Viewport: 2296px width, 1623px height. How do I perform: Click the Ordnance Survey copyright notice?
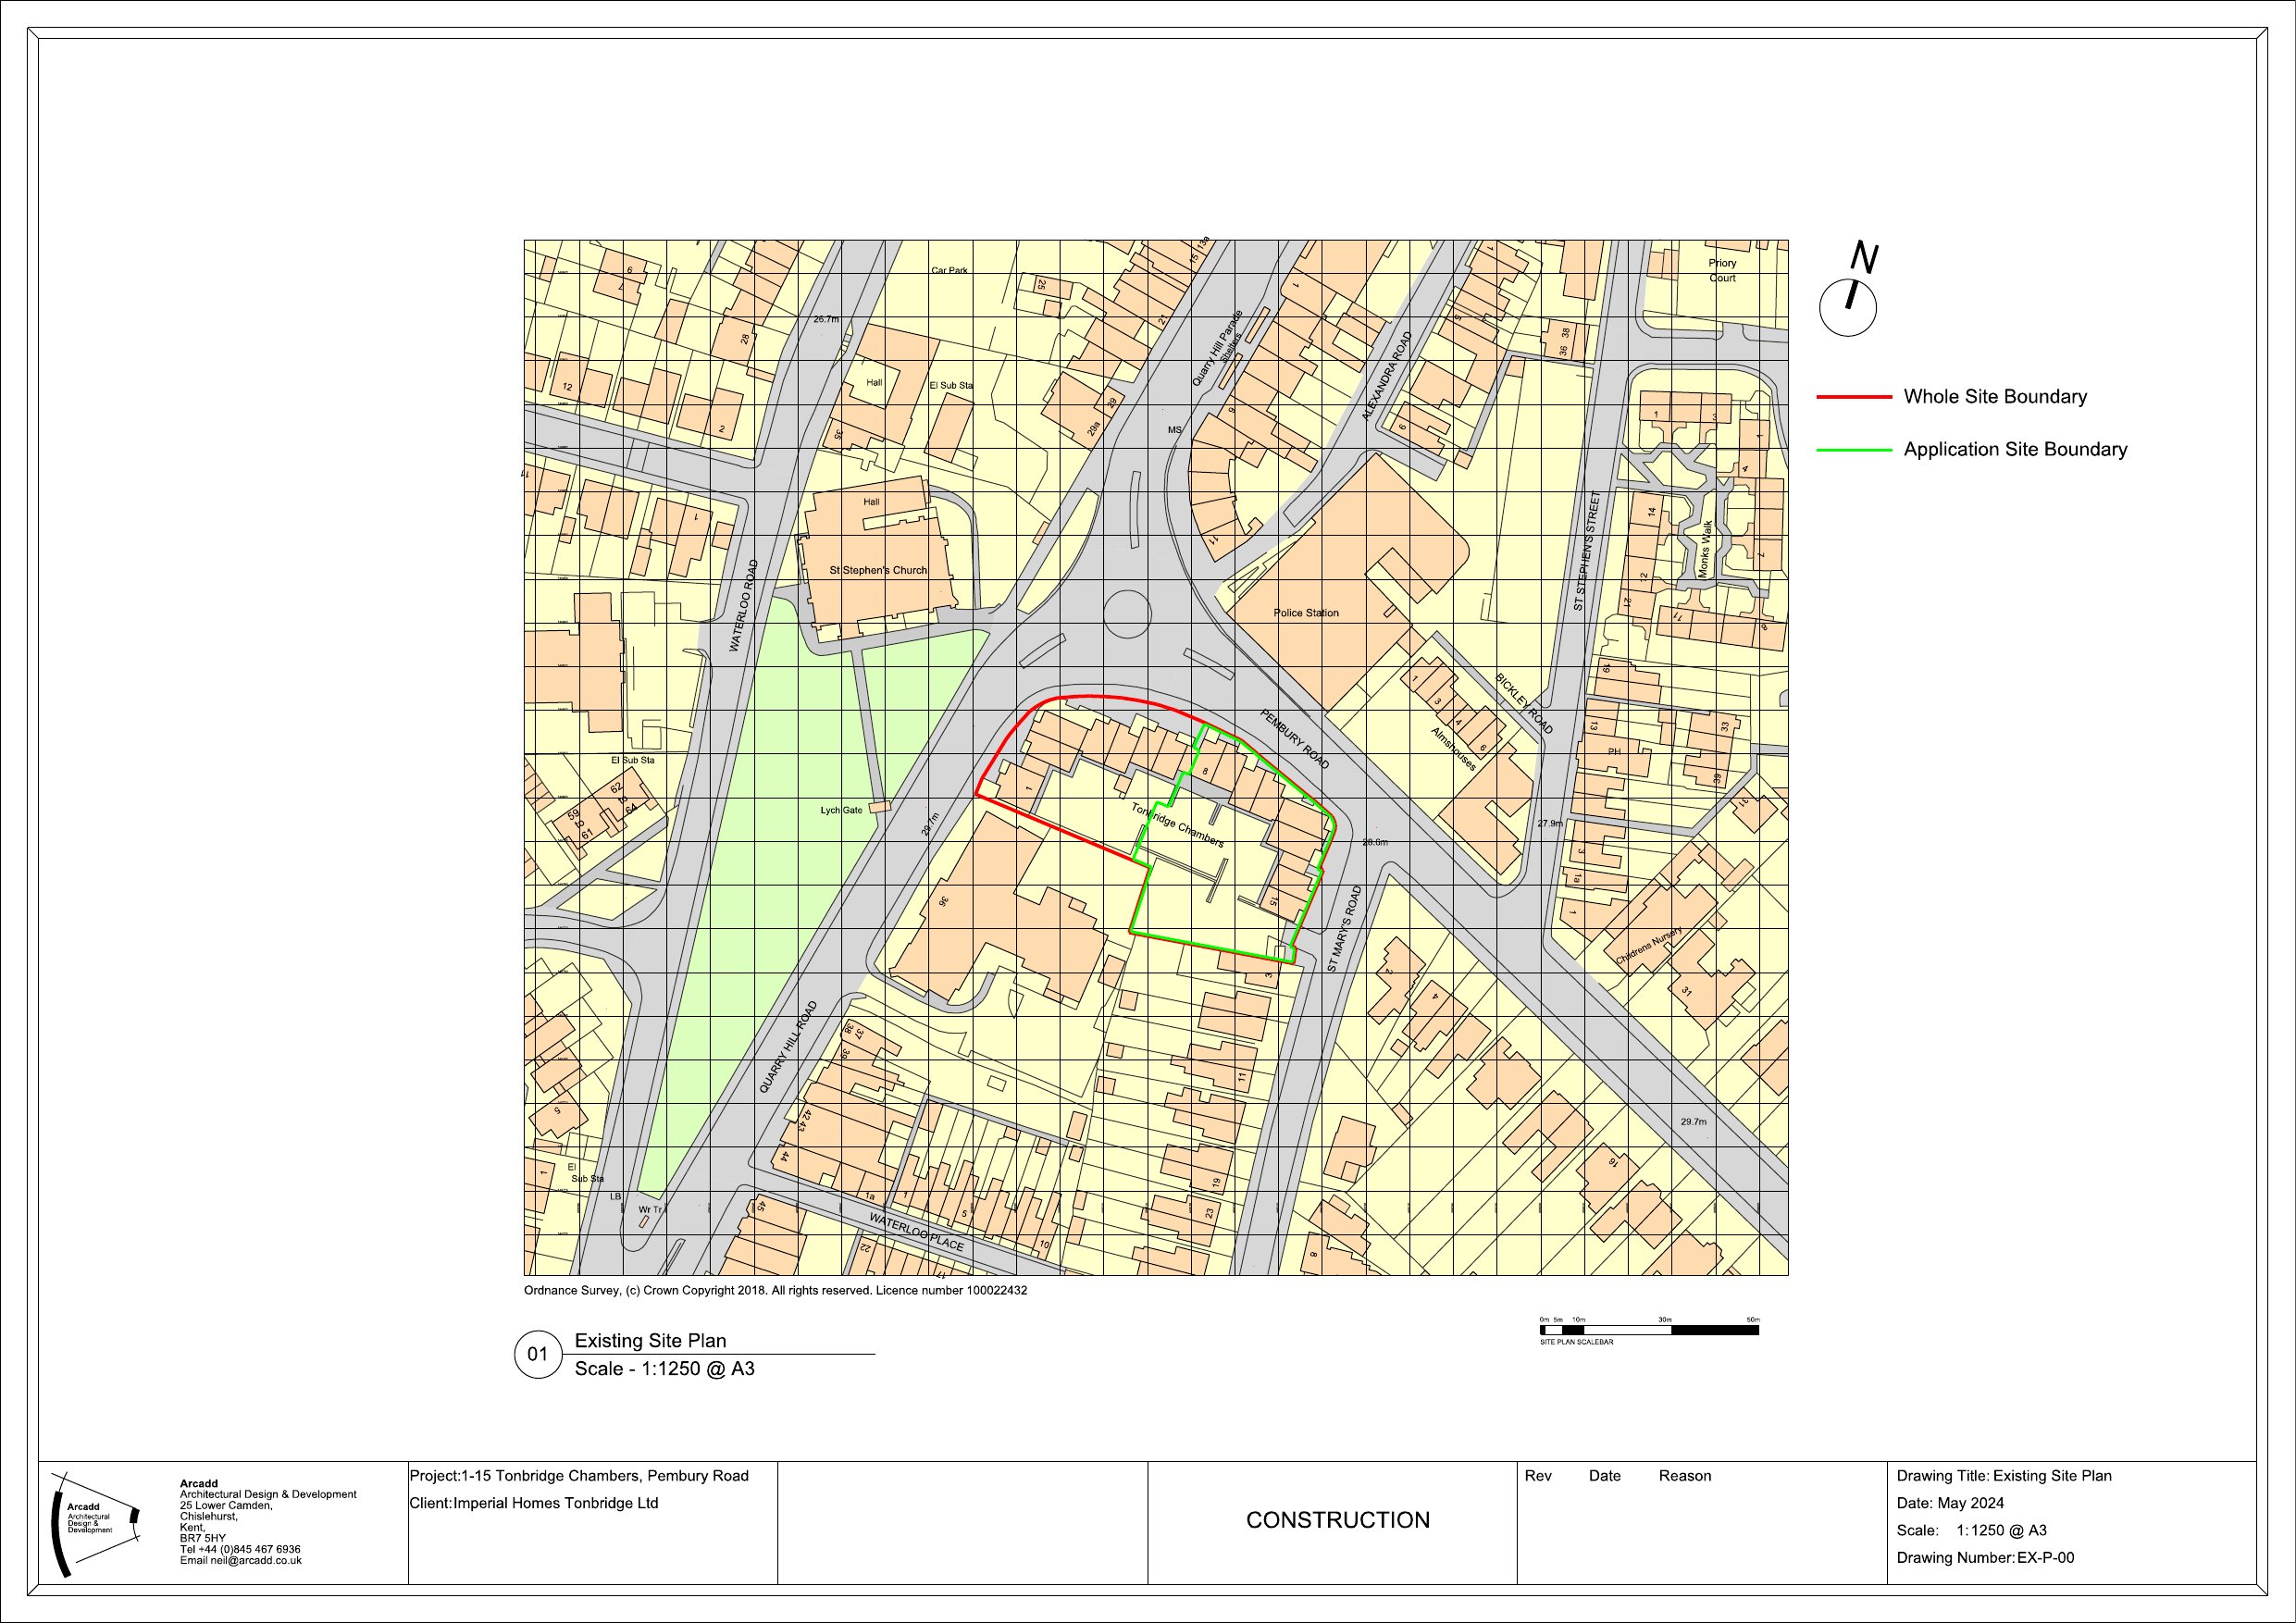click(775, 1290)
